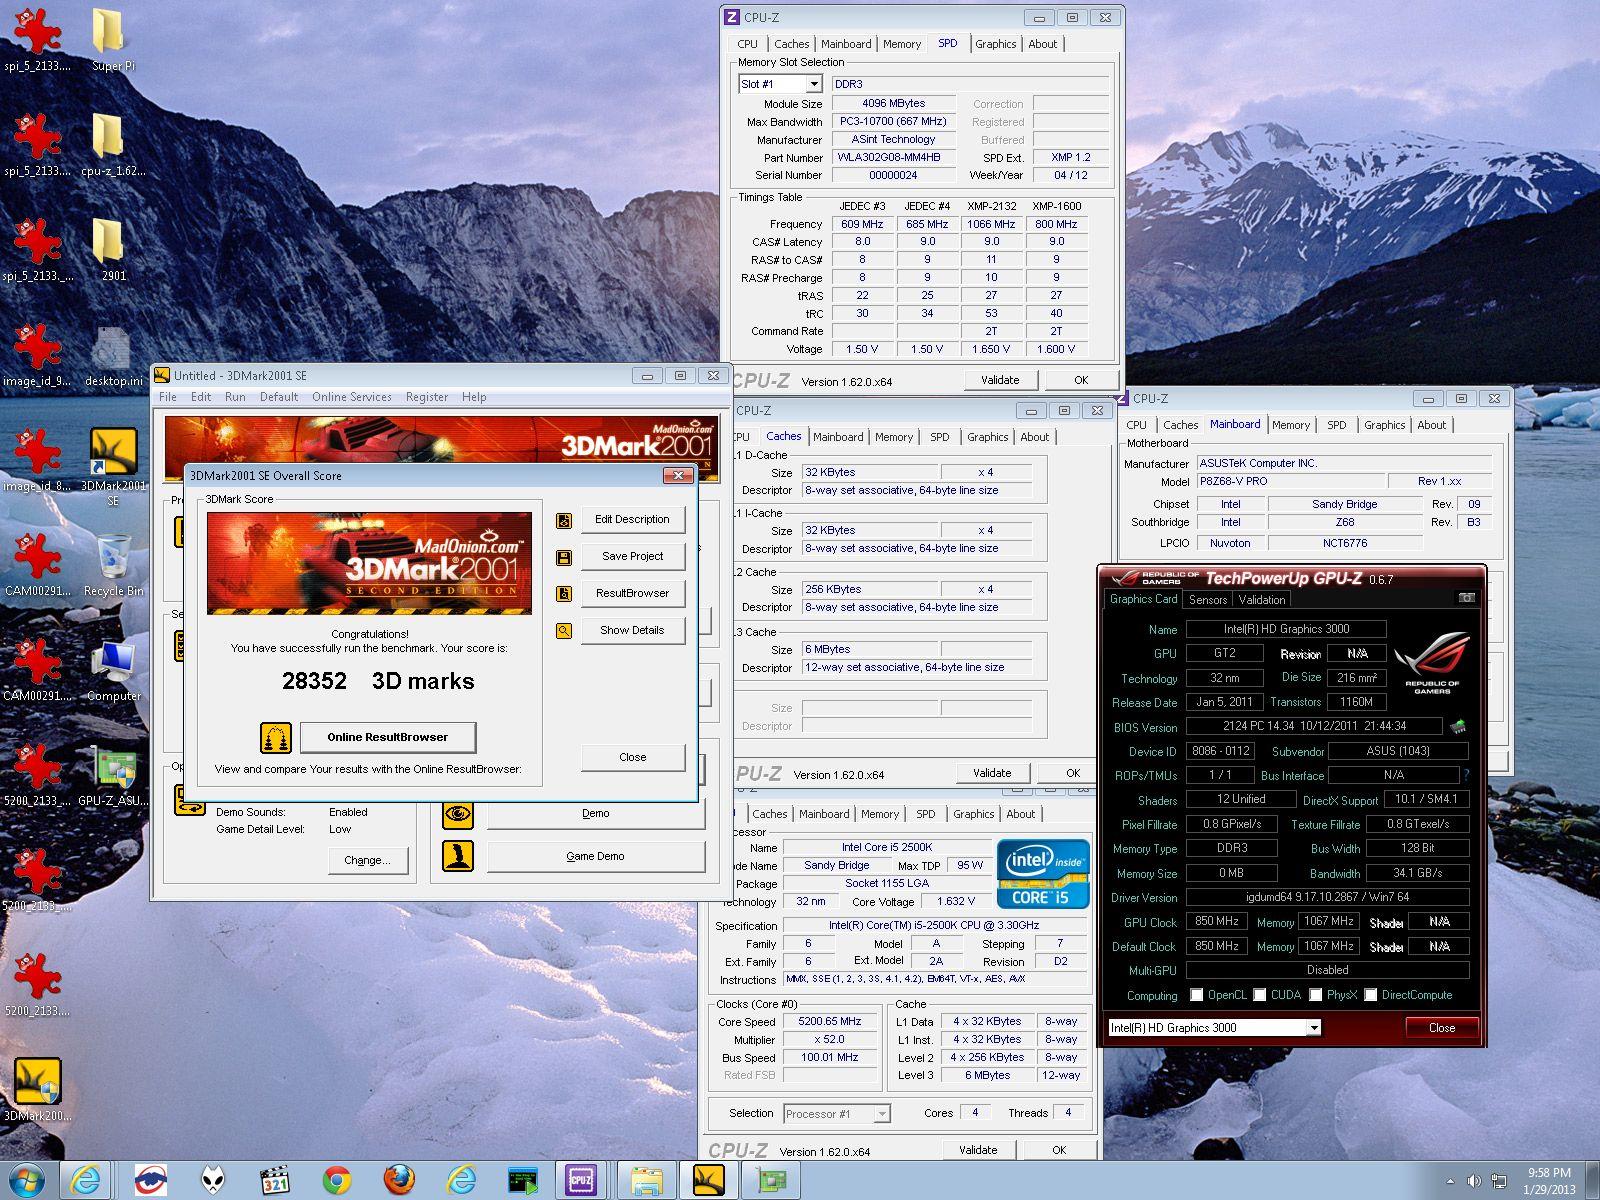Viewport: 1600px width, 1200px height.
Task: Show hidden system tray icons arrow
Action: coord(1450,1182)
